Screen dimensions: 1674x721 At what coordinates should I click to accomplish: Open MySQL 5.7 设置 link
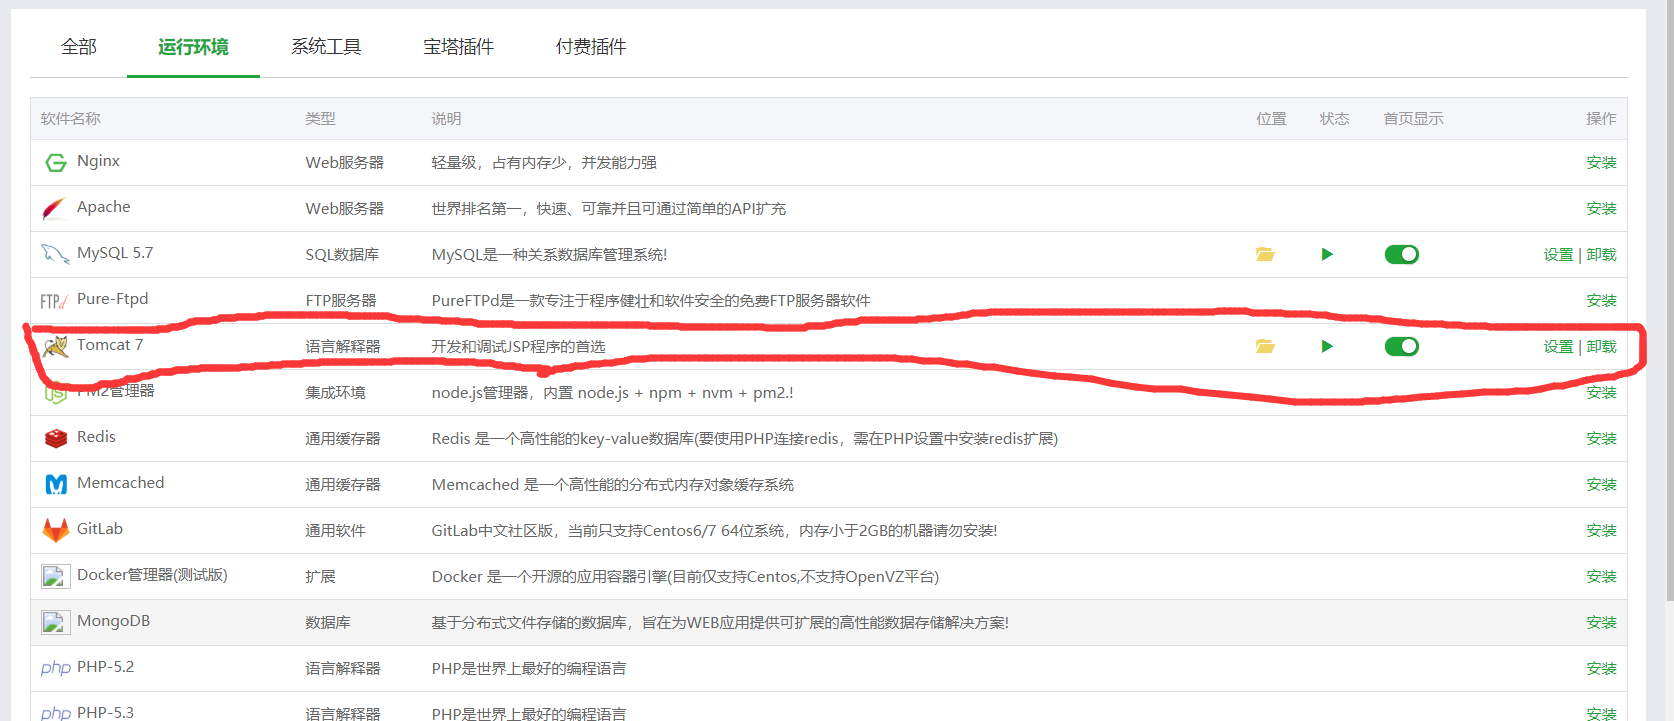coord(1558,255)
